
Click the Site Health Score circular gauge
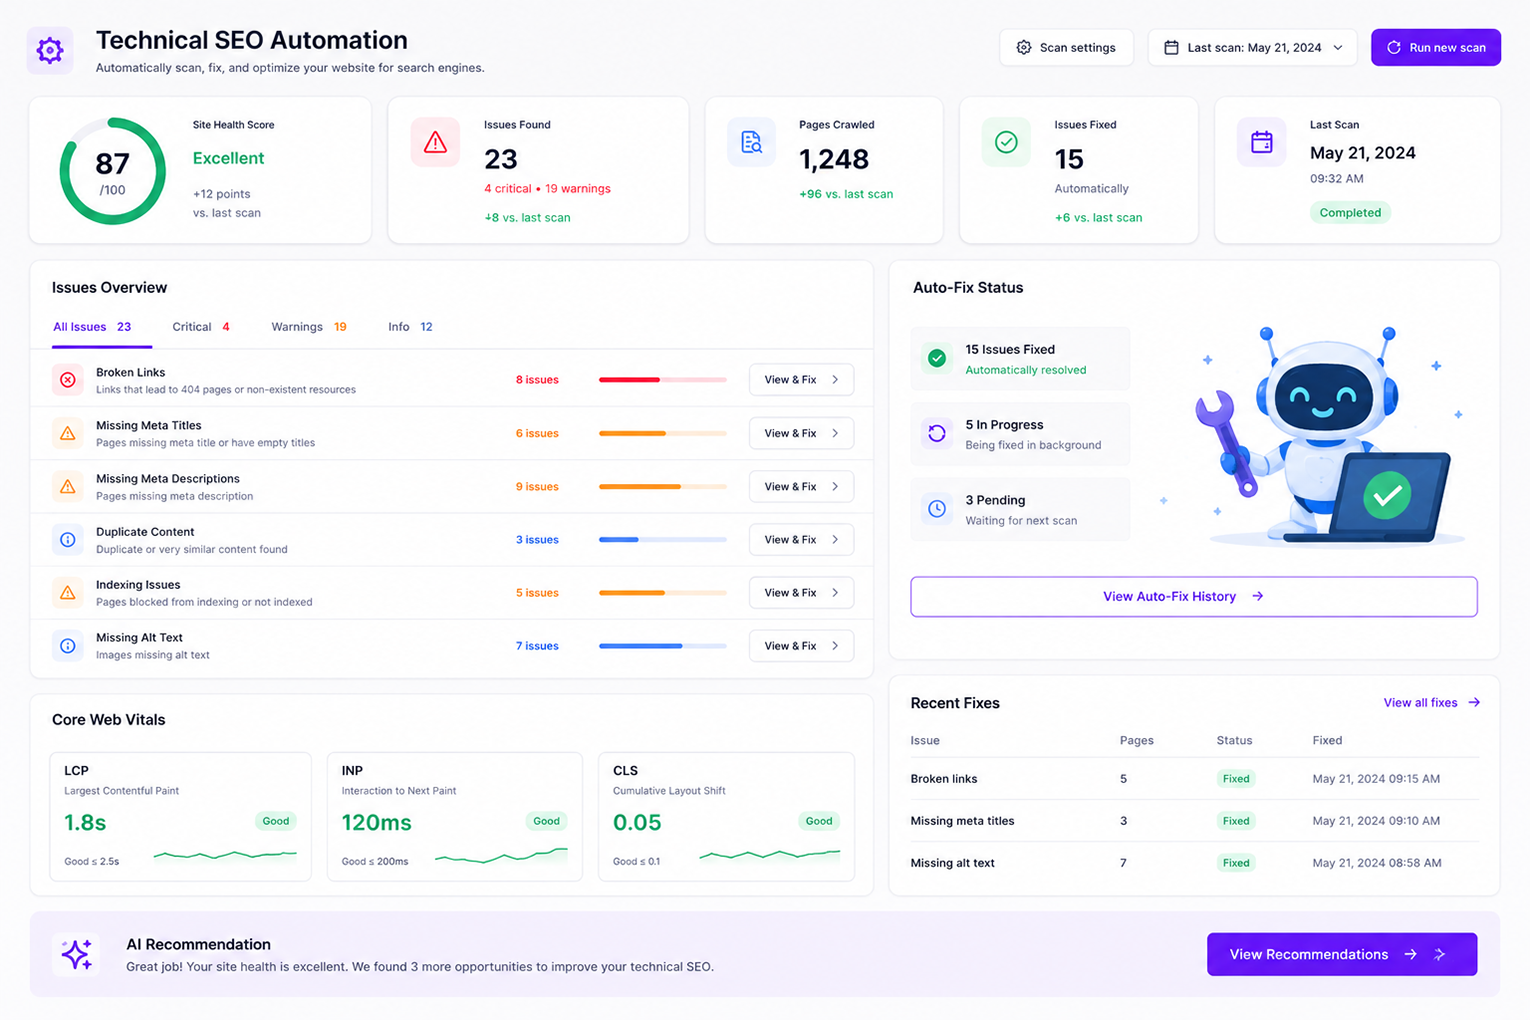[112, 171]
